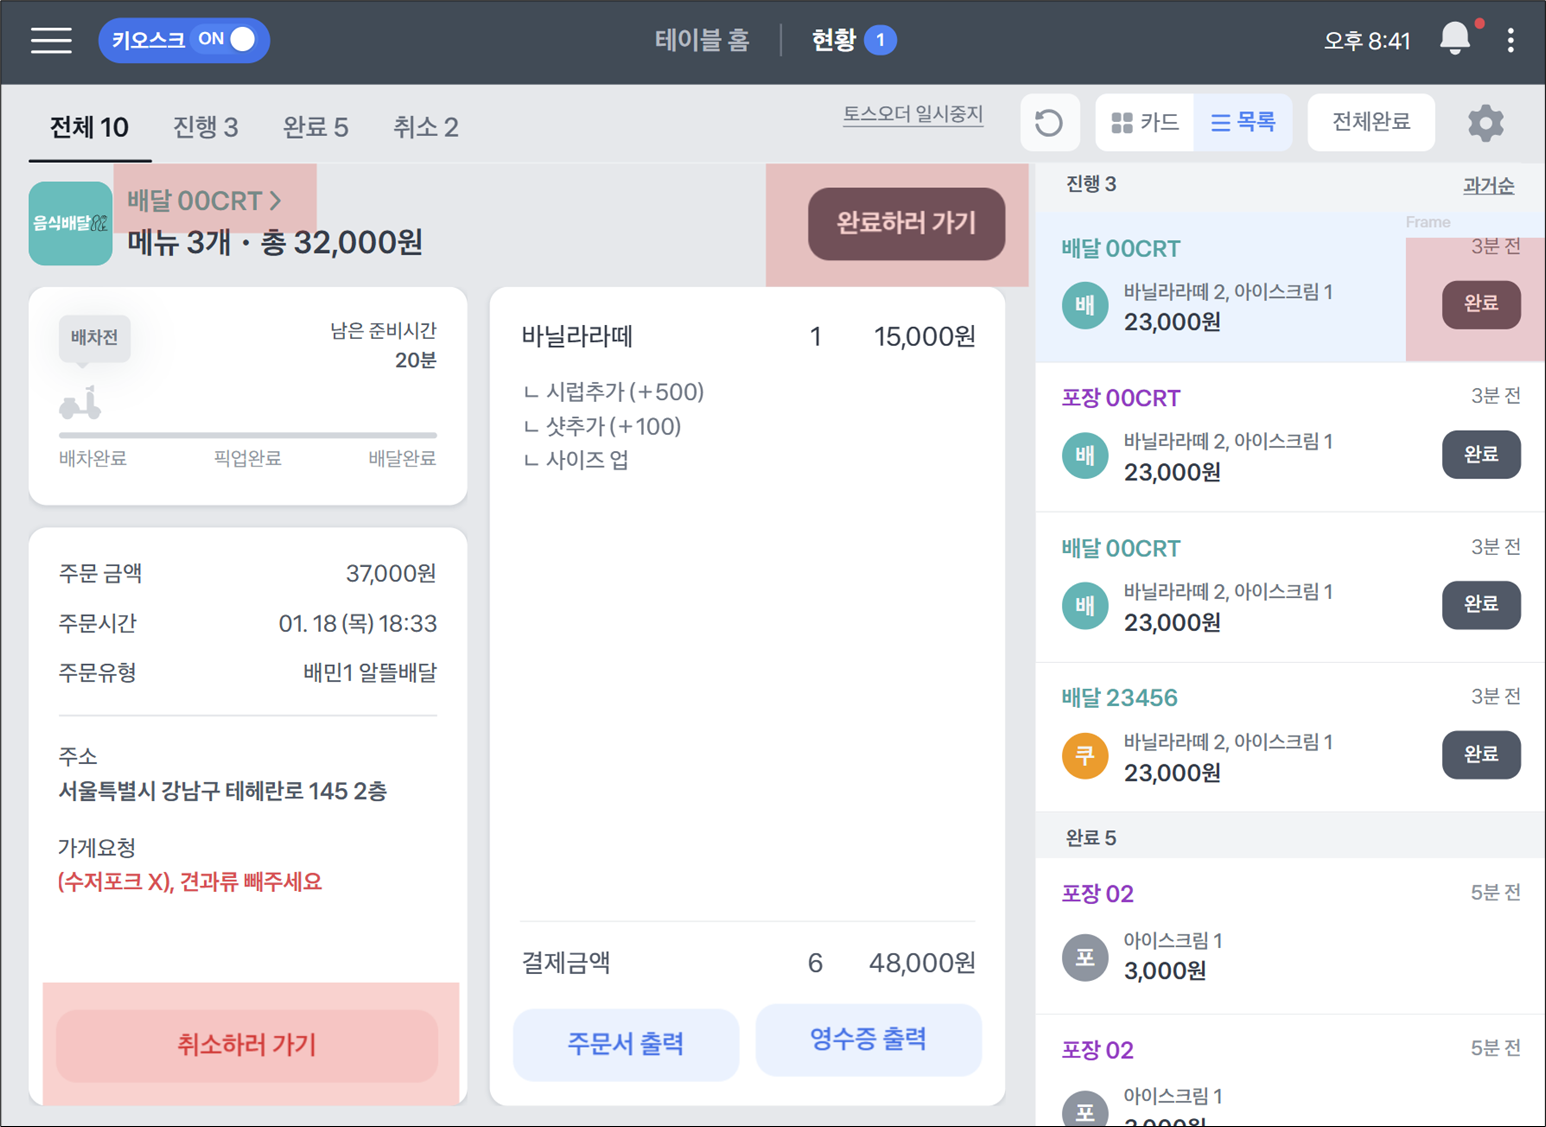Image resolution: width=1546 pixels, height=1127 pixels.
Task: Click the red 가게요청 note text
Action: pyautogui.click(x=190, y=882)
